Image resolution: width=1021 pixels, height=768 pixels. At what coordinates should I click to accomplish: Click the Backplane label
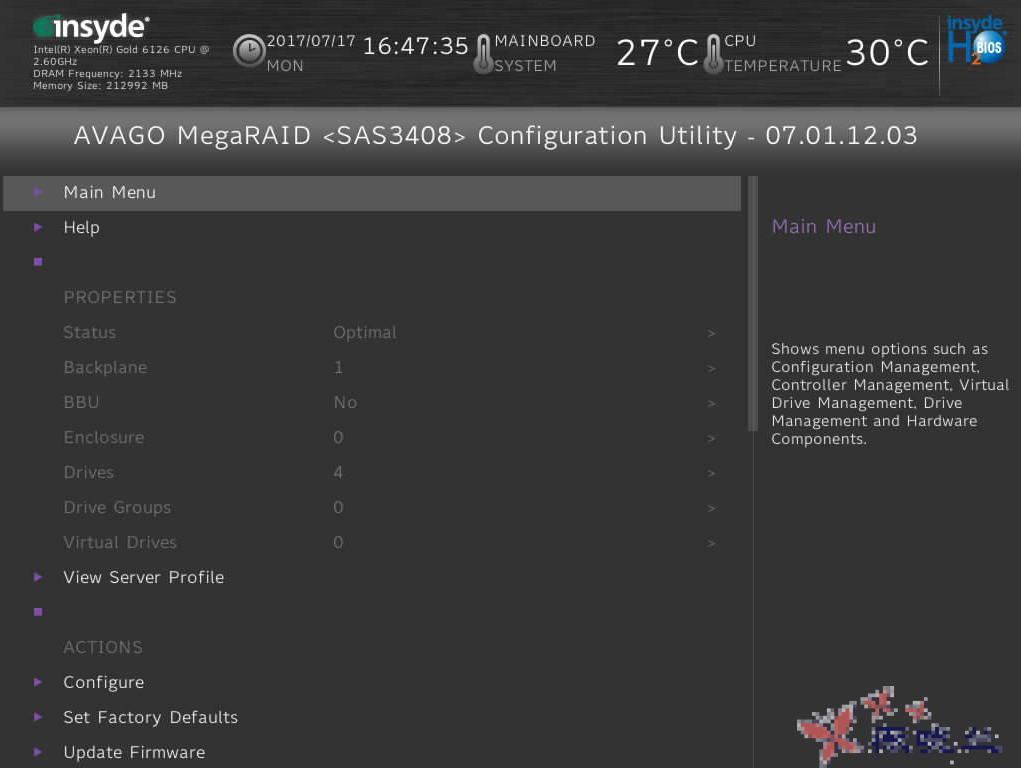pos(105,367)
